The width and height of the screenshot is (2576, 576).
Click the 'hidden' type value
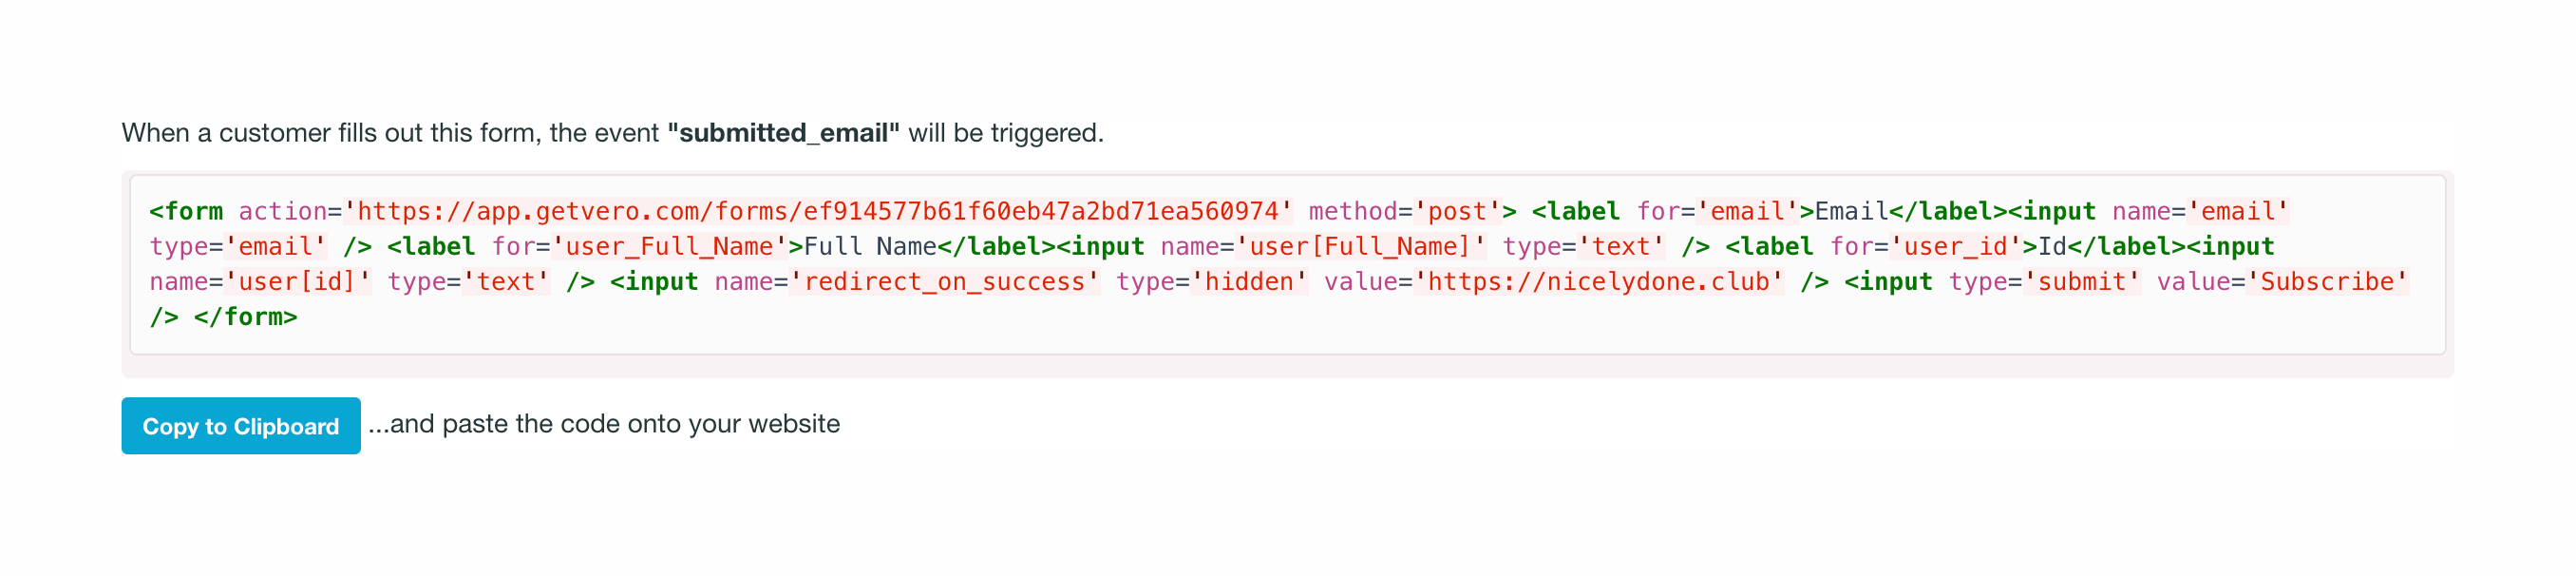click(1249, 282)
